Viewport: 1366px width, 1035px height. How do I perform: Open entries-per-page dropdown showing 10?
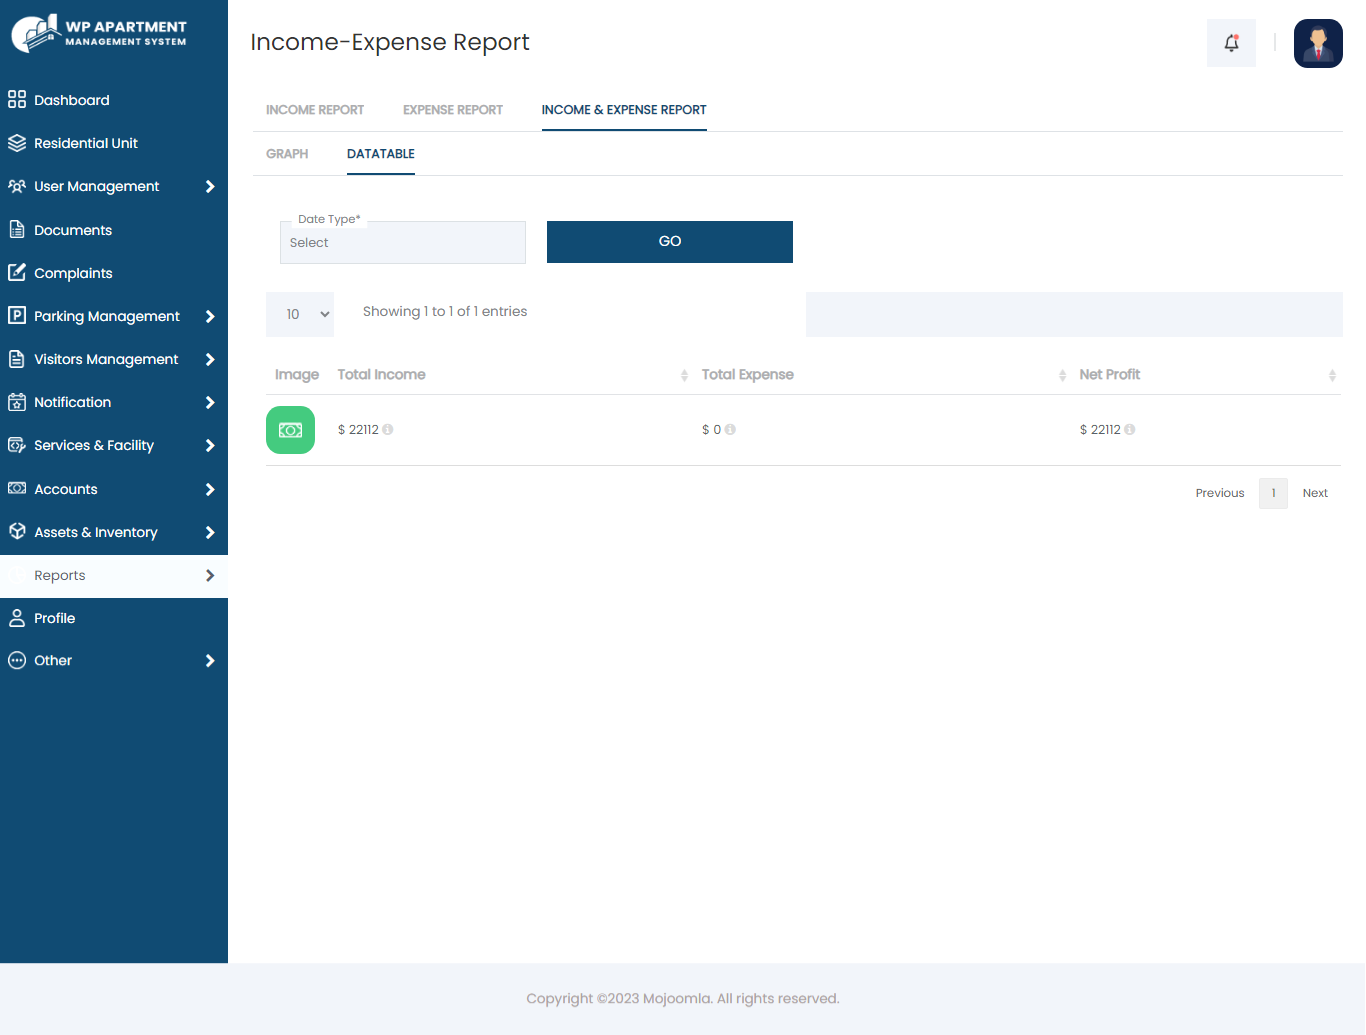pyautogui.click(x=300, y=314)
